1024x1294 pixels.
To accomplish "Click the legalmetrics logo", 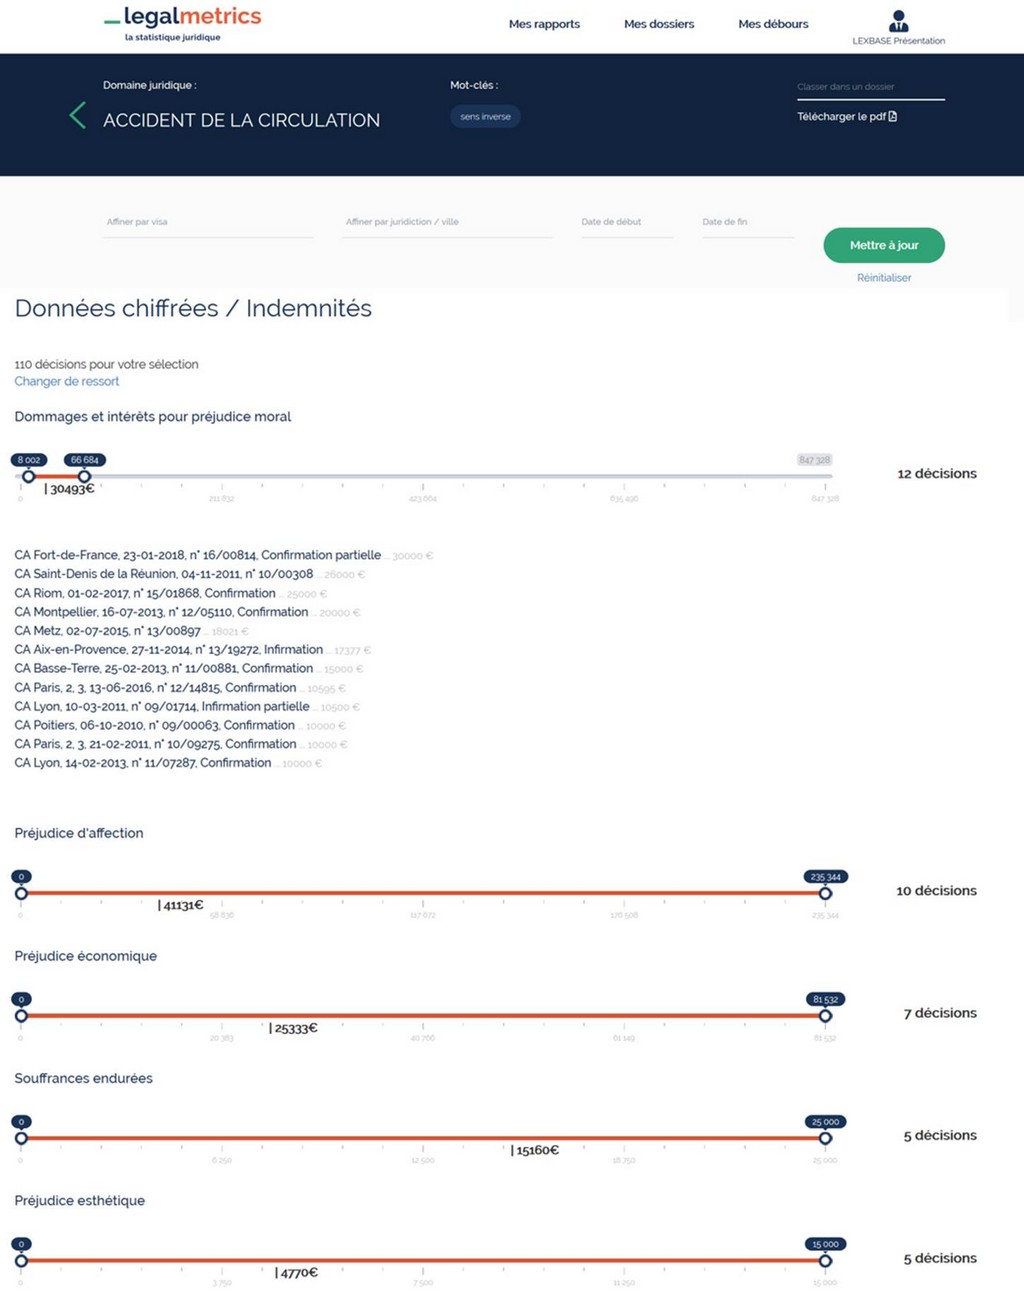I will click(182, 23).
